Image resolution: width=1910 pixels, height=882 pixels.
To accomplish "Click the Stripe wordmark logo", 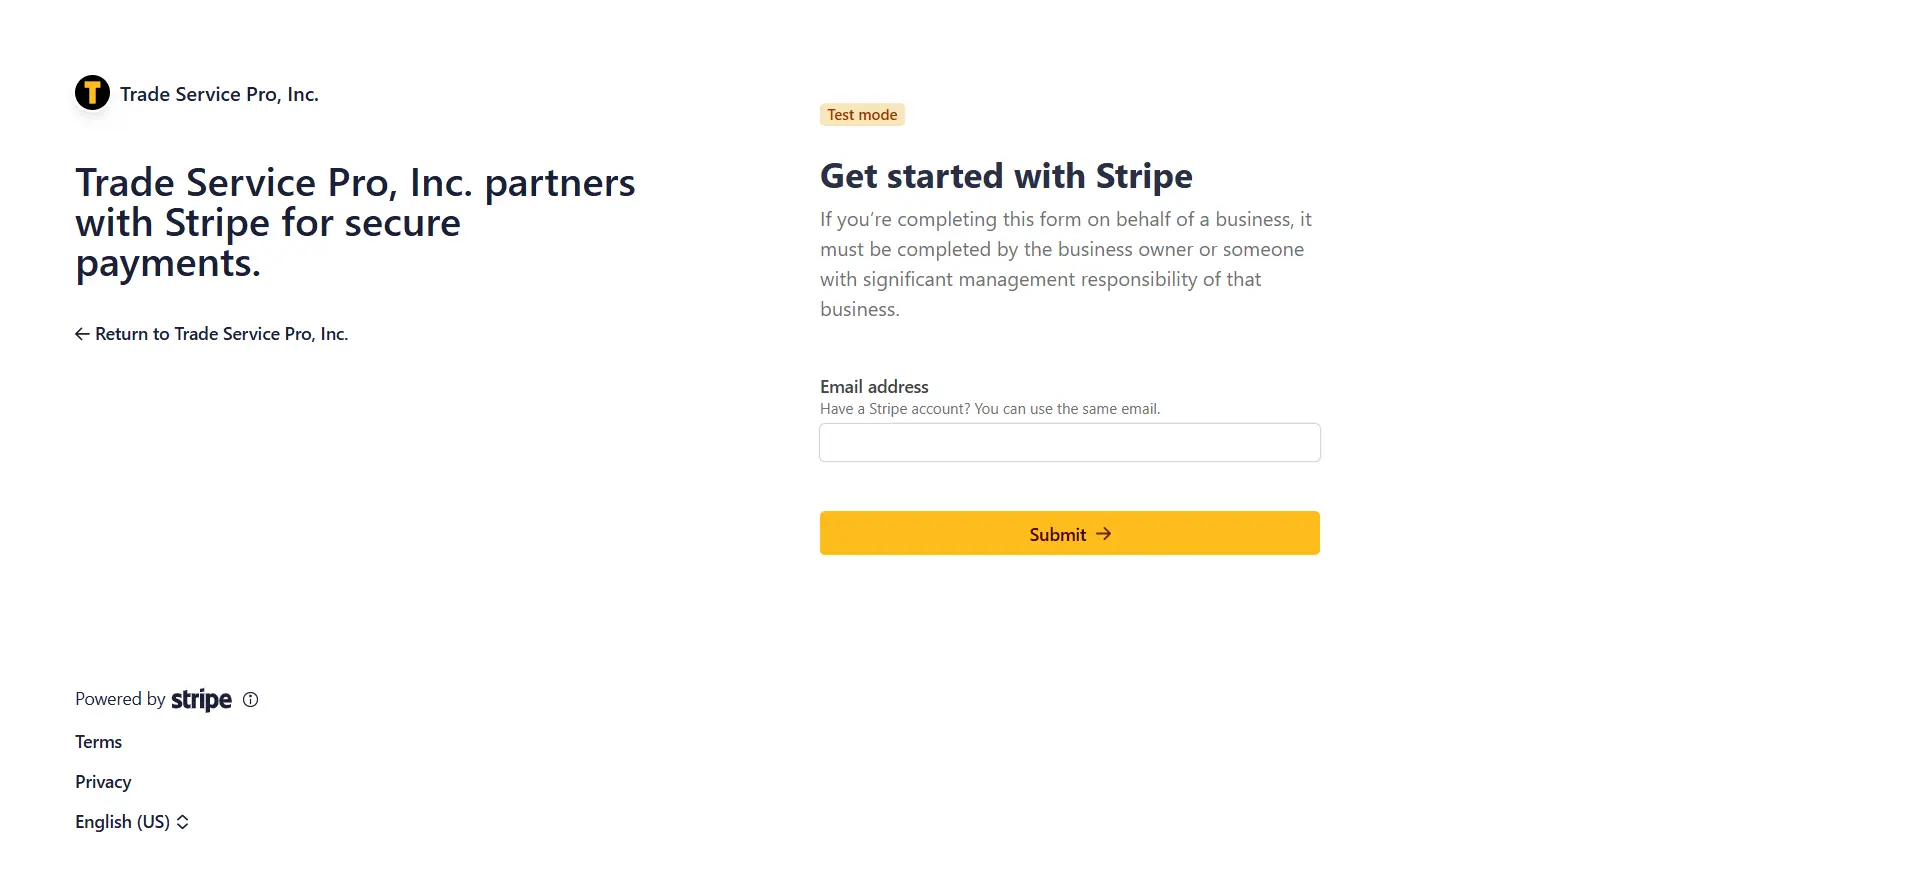I will (201, 699).
